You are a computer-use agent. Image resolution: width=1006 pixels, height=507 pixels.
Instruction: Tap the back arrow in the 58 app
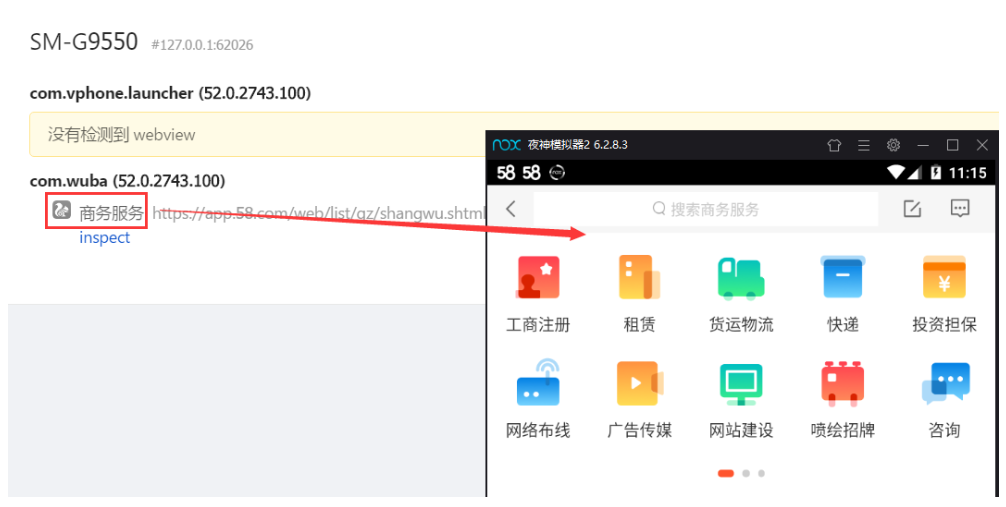pyautogui.click(x=511, y=209)
